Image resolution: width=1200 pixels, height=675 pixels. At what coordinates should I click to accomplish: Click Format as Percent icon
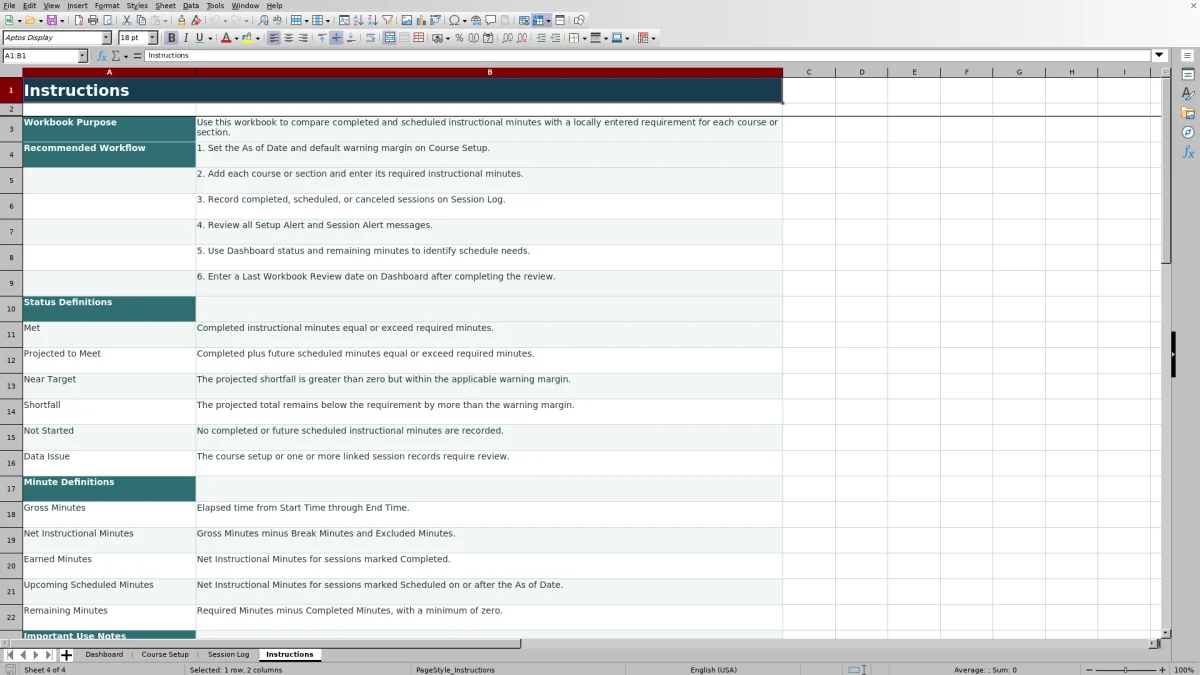point(459,38)
